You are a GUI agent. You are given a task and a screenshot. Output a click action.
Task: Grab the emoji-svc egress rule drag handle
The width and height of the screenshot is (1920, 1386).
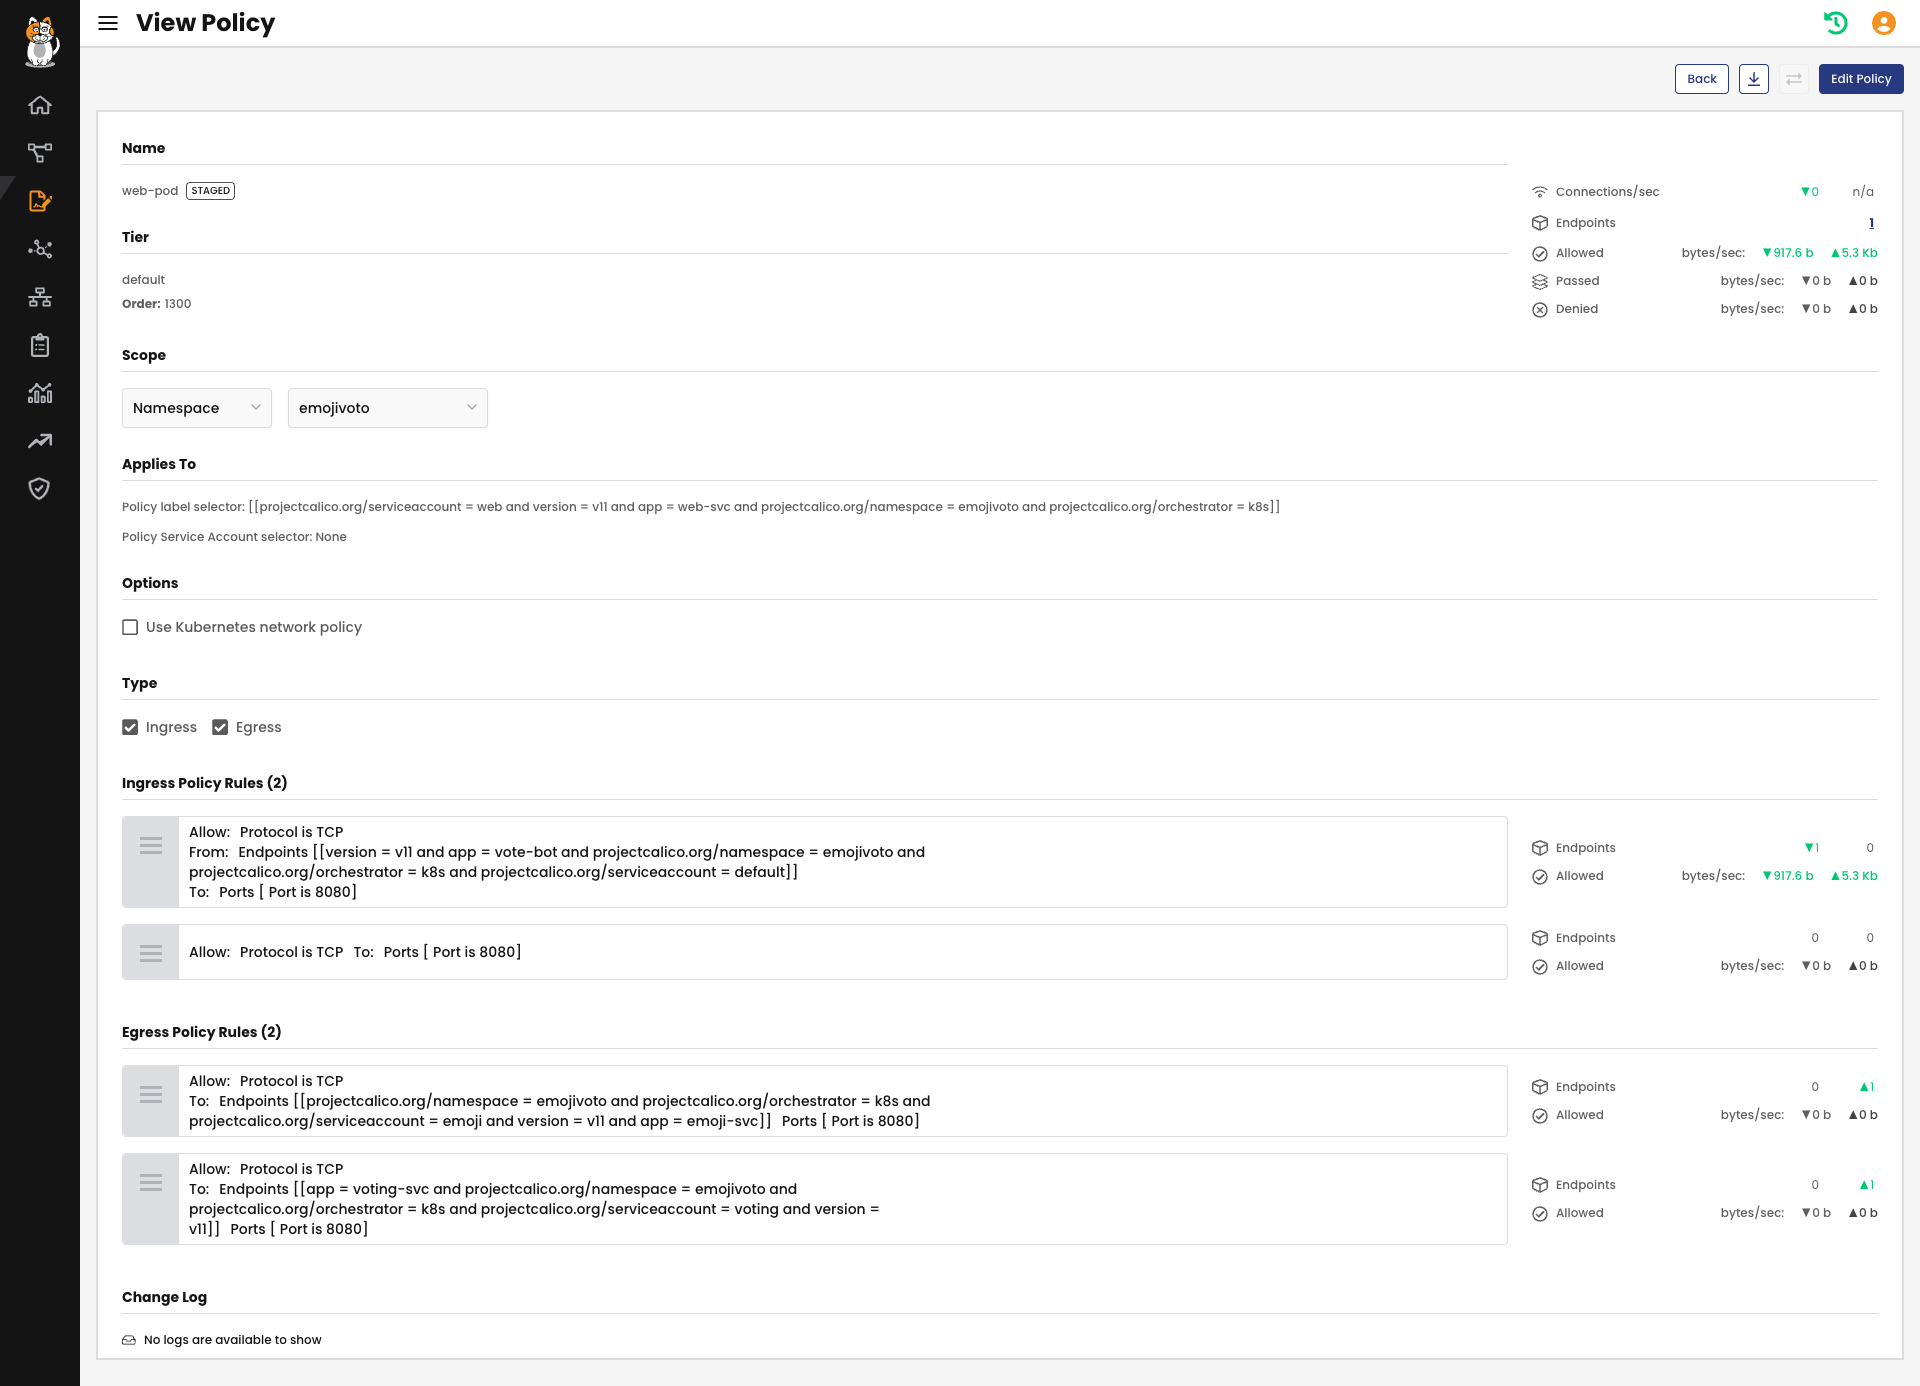151,1096
